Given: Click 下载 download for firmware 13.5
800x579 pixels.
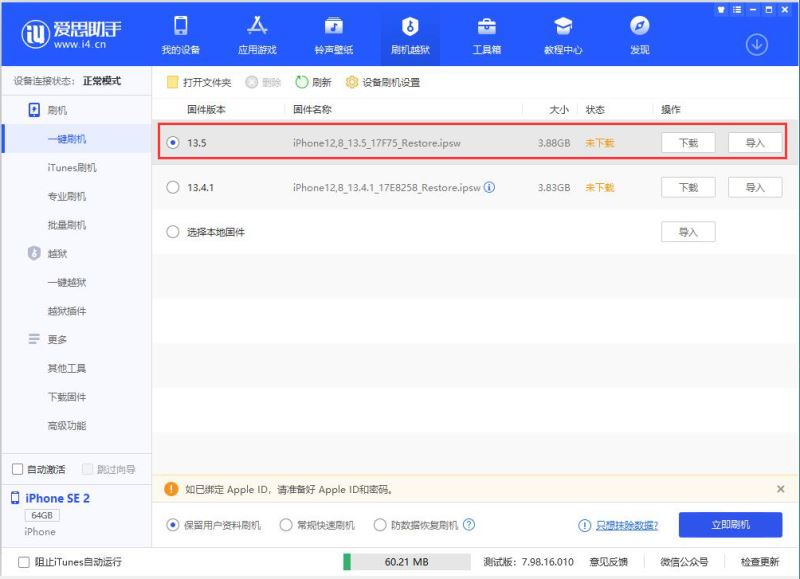Looking at the screenshot, I should coord(688,143).
